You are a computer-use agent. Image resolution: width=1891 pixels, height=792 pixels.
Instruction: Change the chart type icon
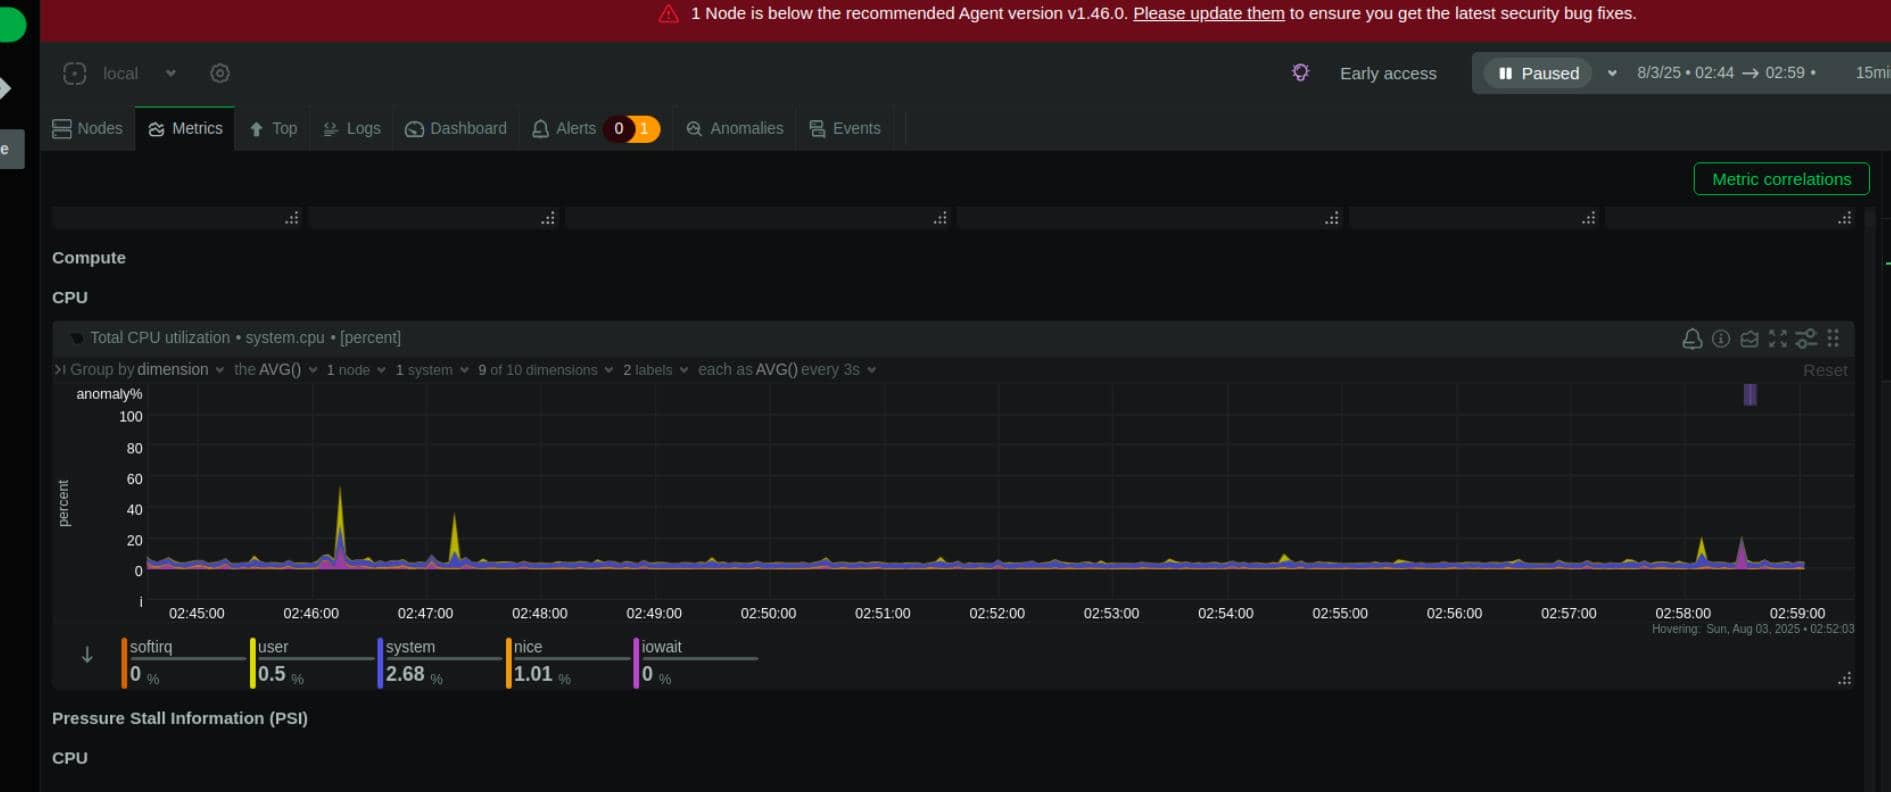coord(1749,339)
